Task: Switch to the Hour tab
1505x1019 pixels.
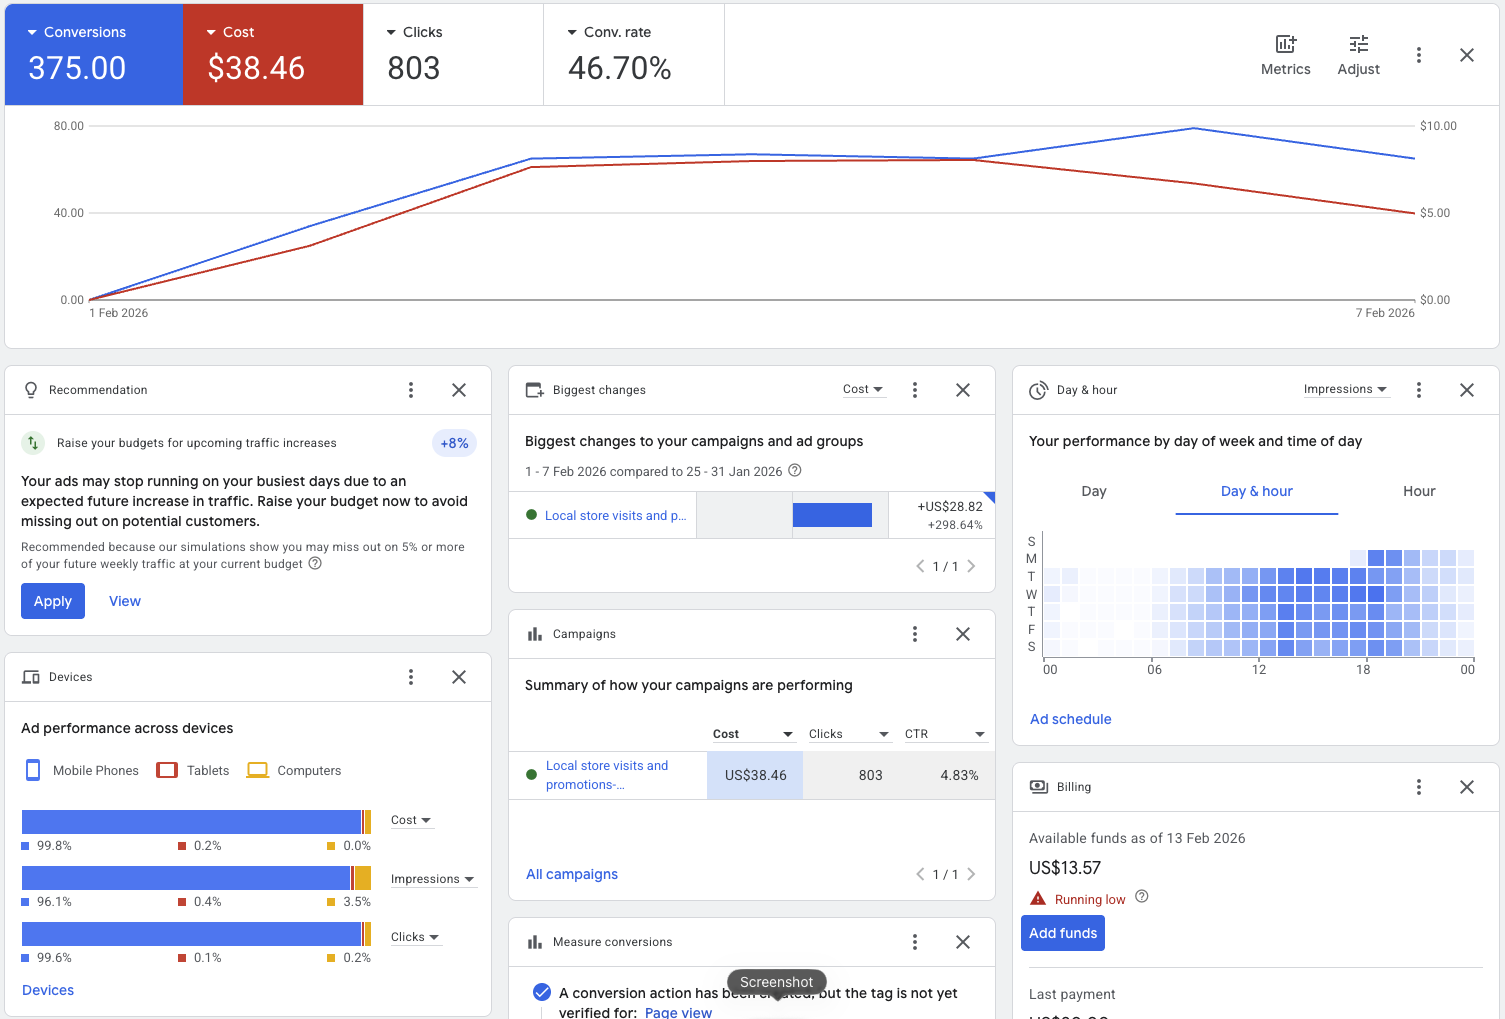Action: [1418, 491]
